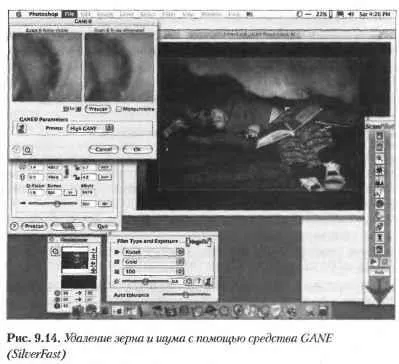This screenshot has height=364, width=399.
Task: Click the Quit button in SilverFast main window
Action: [103, 226]
